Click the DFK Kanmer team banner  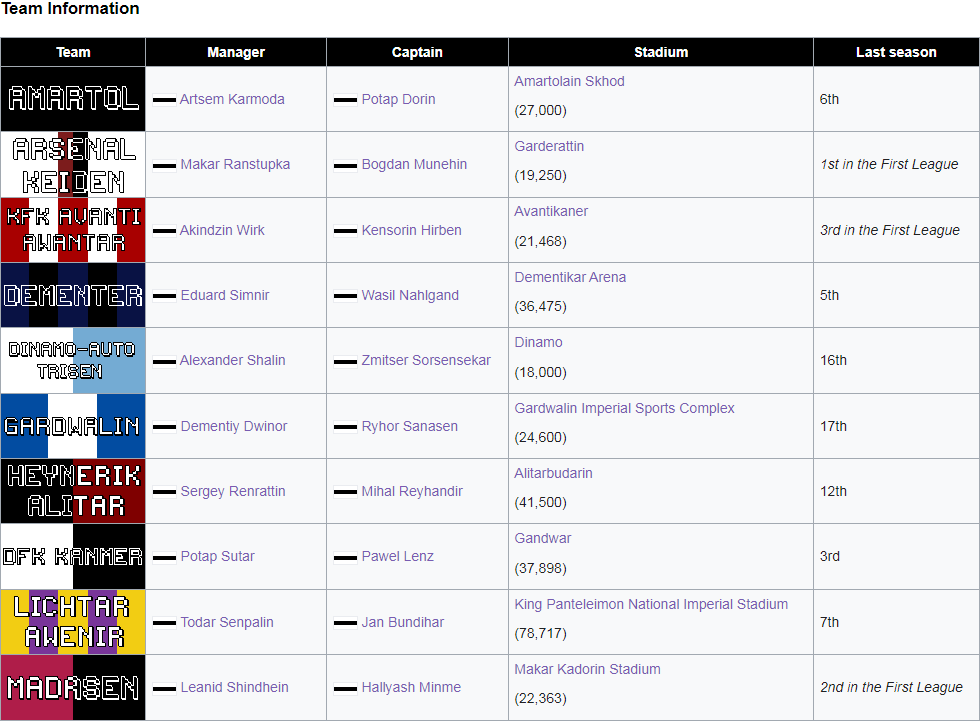click(73, 556)
